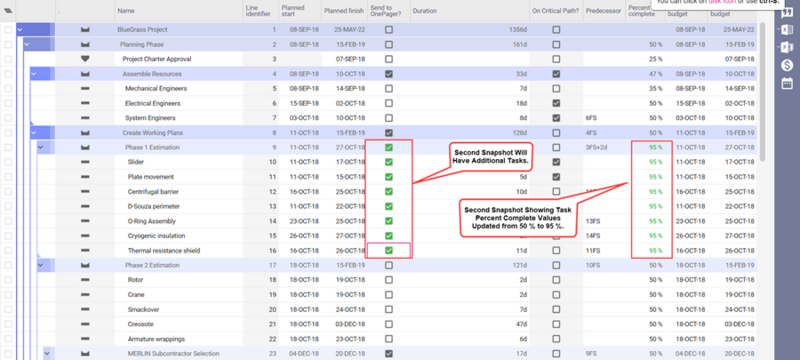Screen dimensions: 800x360
Task: Collapse the Phase 1 Estimation chevron
Action: coord(40,148)
